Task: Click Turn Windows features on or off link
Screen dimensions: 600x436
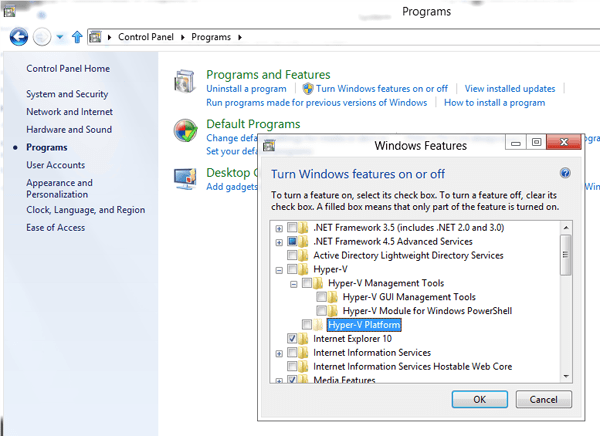Action: [x=382, y=89]
